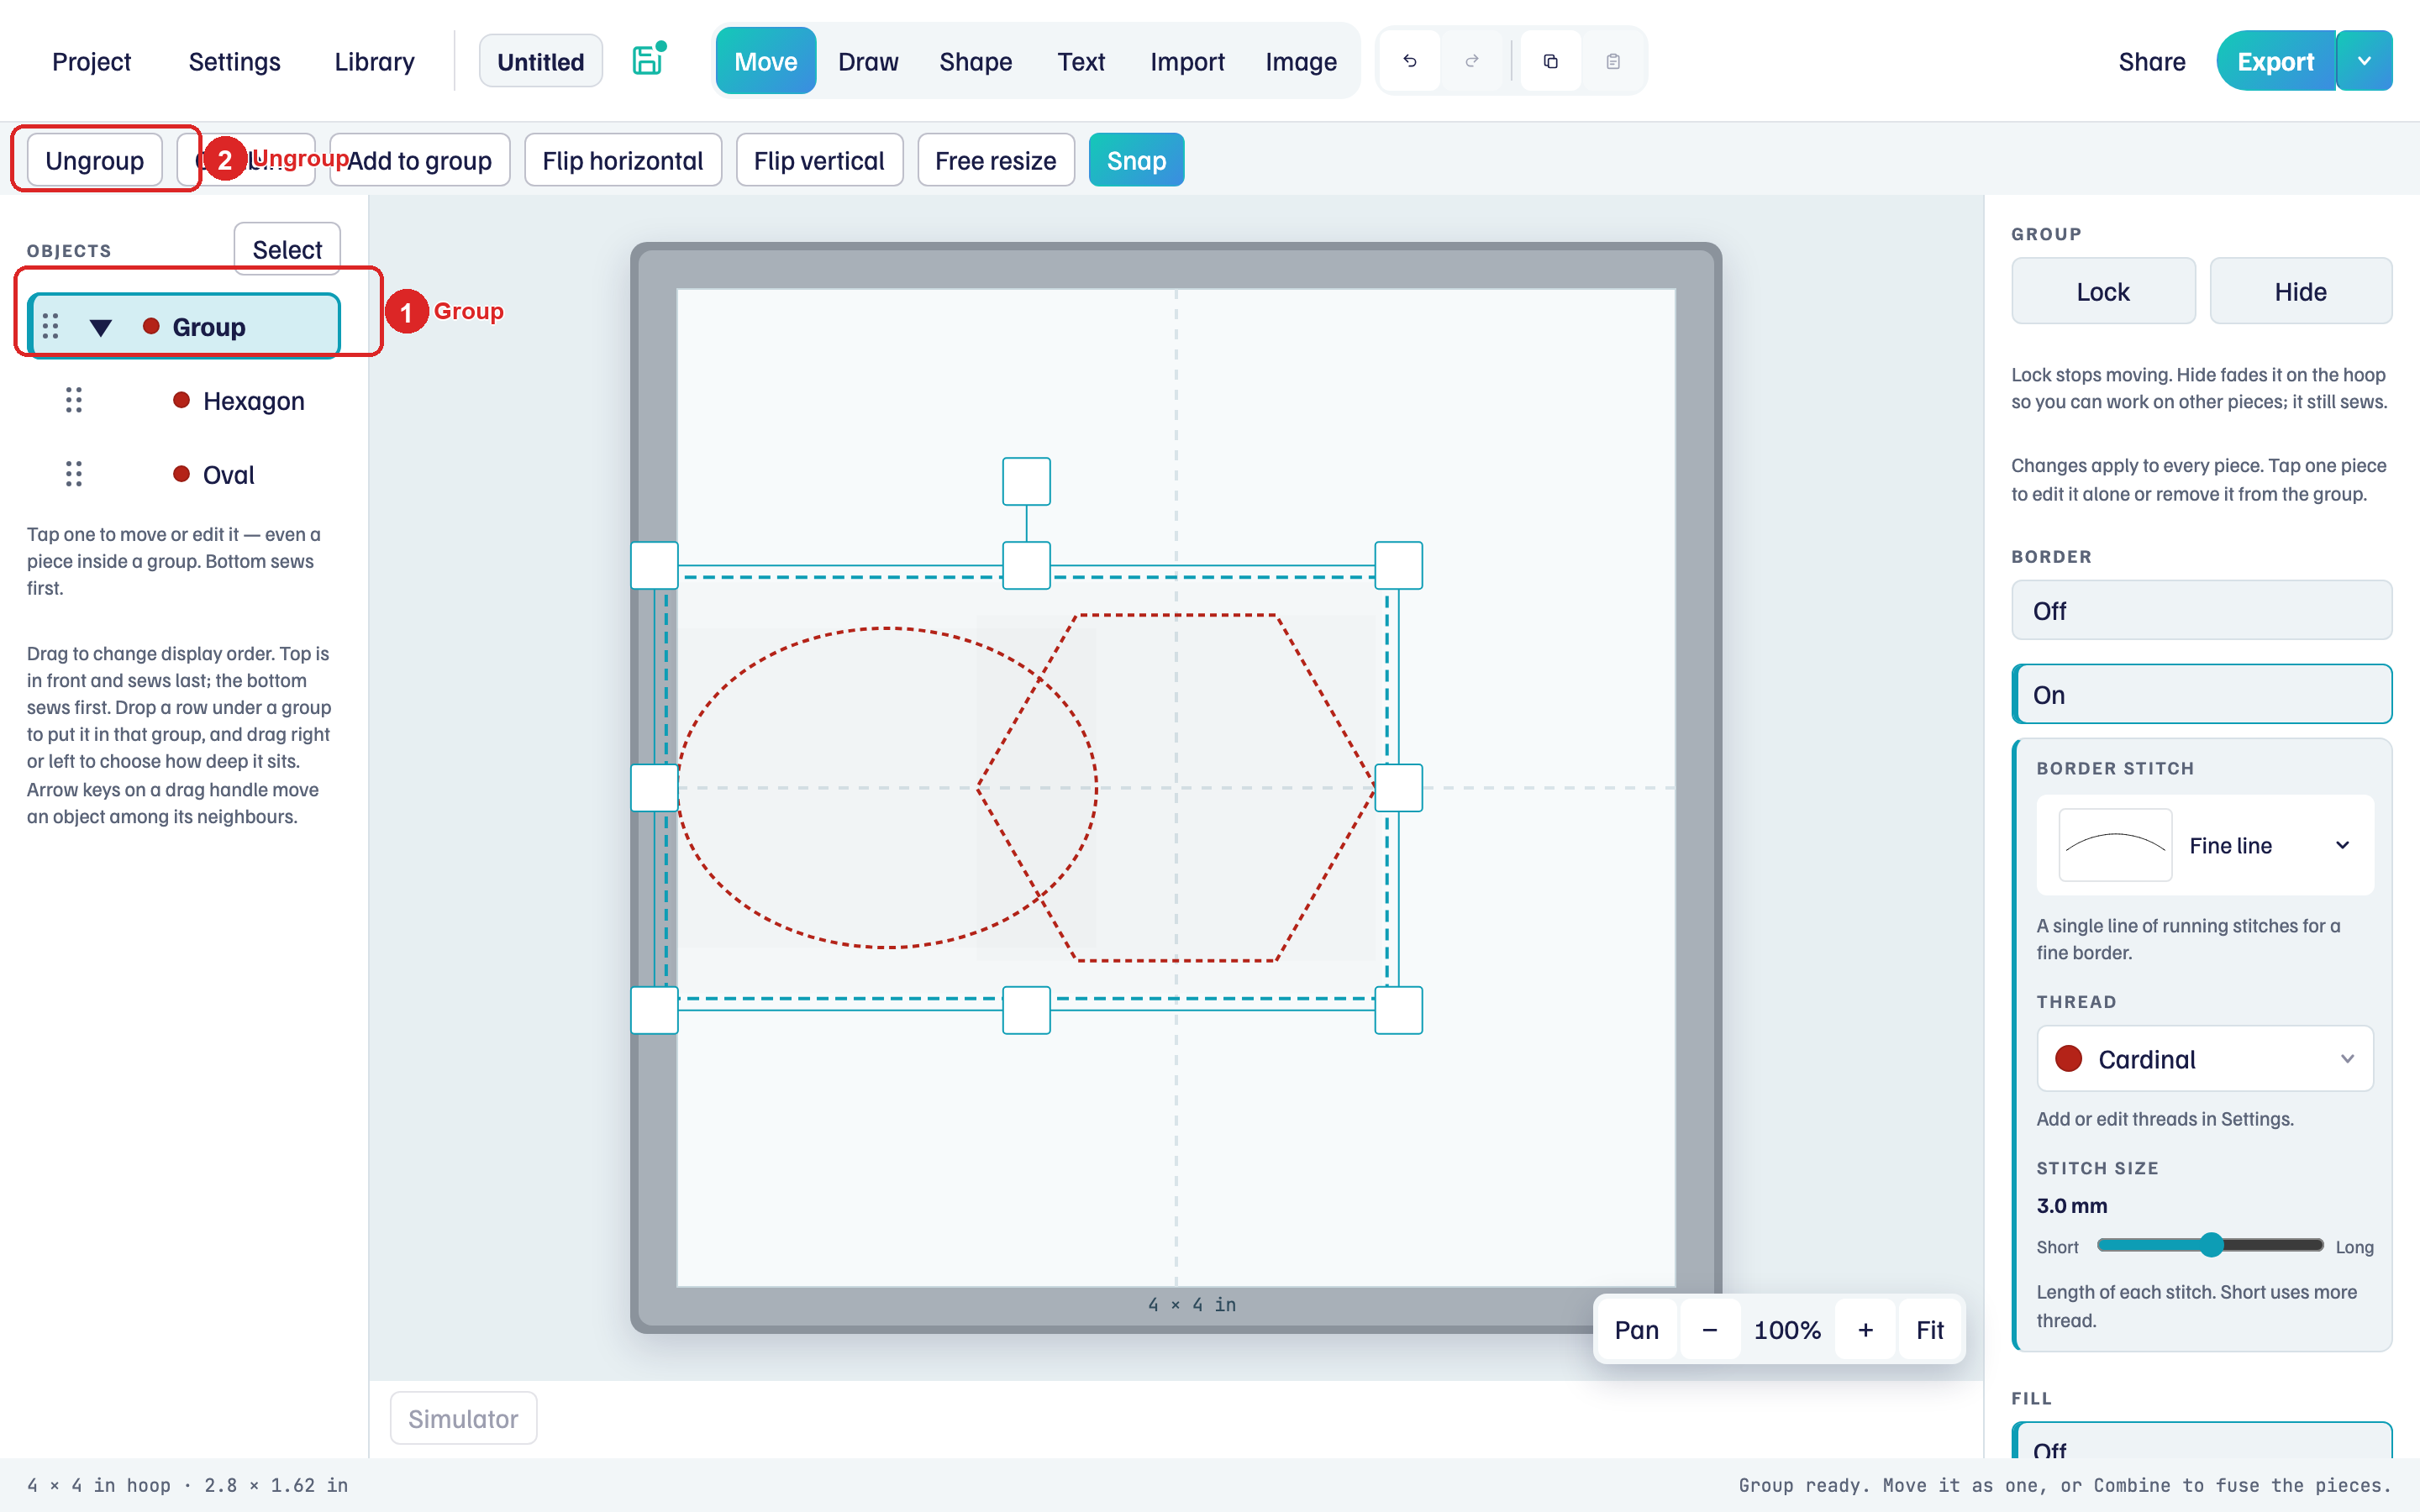Click the drag handle beside Oval
The image size is (2420, 1512).
(73, 474)
